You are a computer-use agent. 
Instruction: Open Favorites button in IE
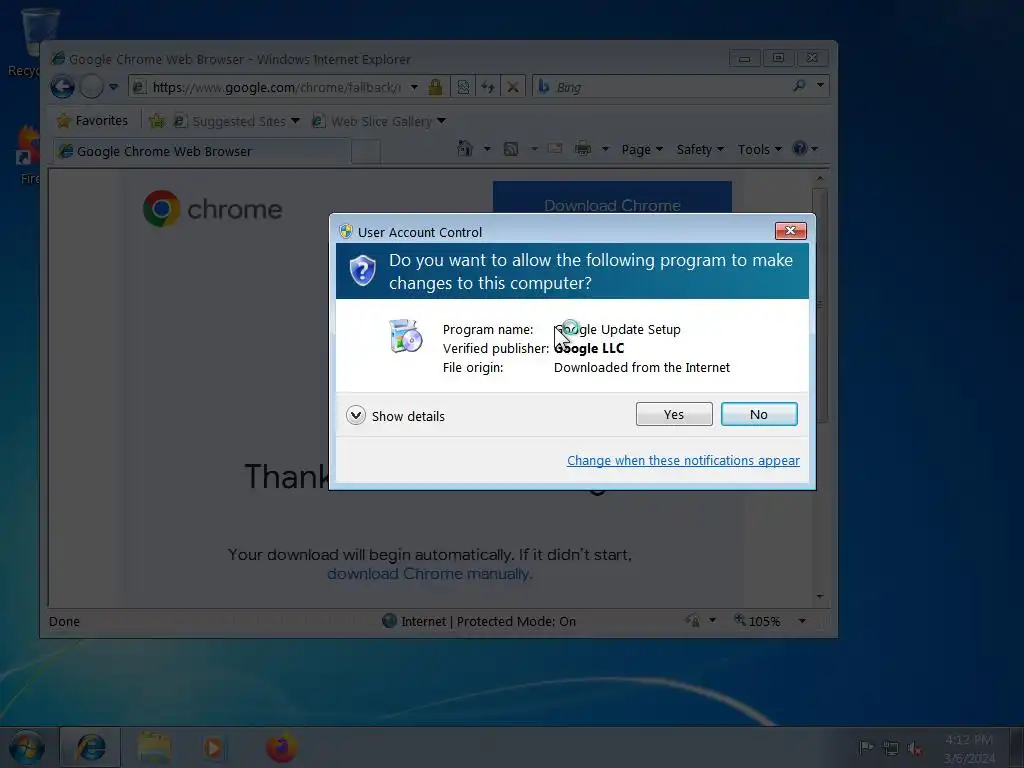coord(92,121)
